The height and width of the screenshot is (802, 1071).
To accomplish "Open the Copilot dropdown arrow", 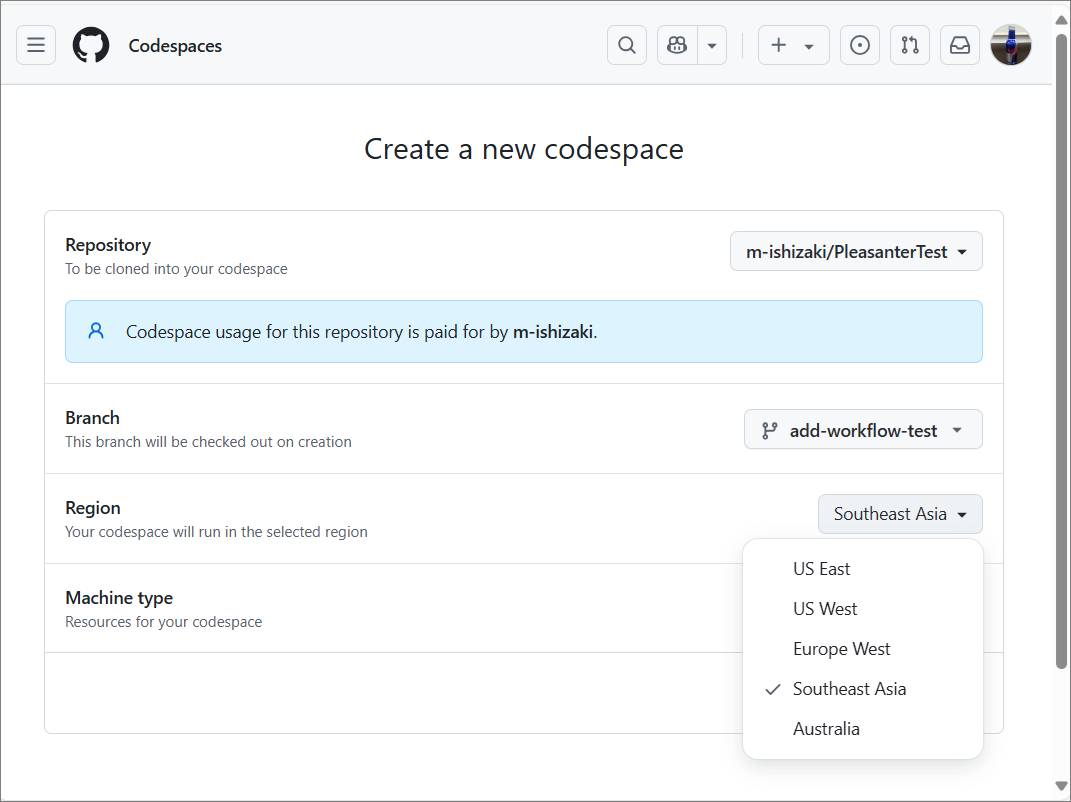I will click(x=711, y=45).
